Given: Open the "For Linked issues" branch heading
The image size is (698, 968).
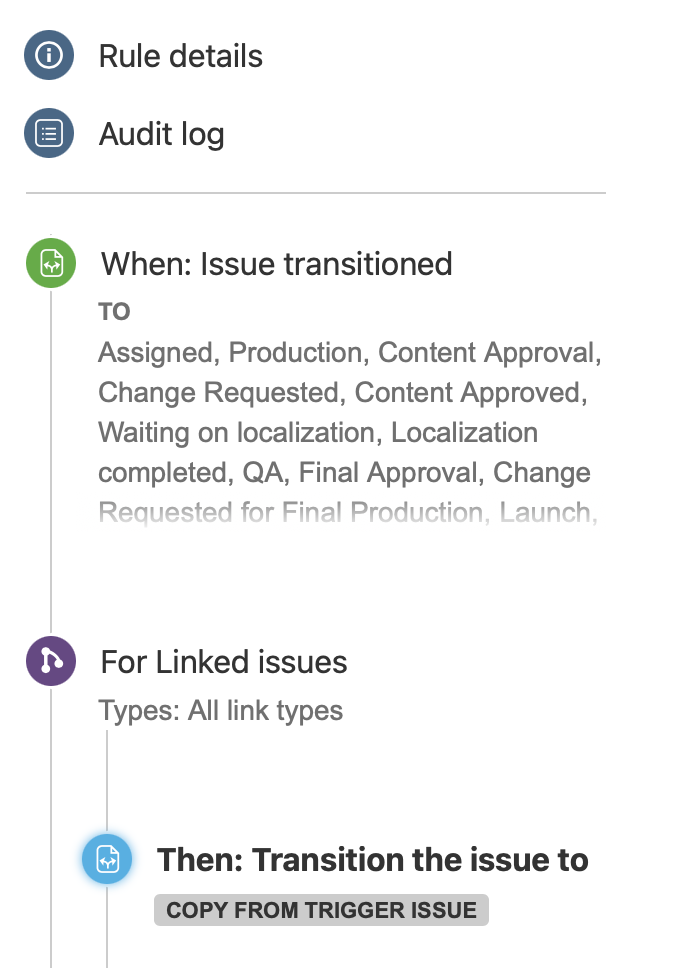Looking at the screenshot, I should [x=224, y=662].
